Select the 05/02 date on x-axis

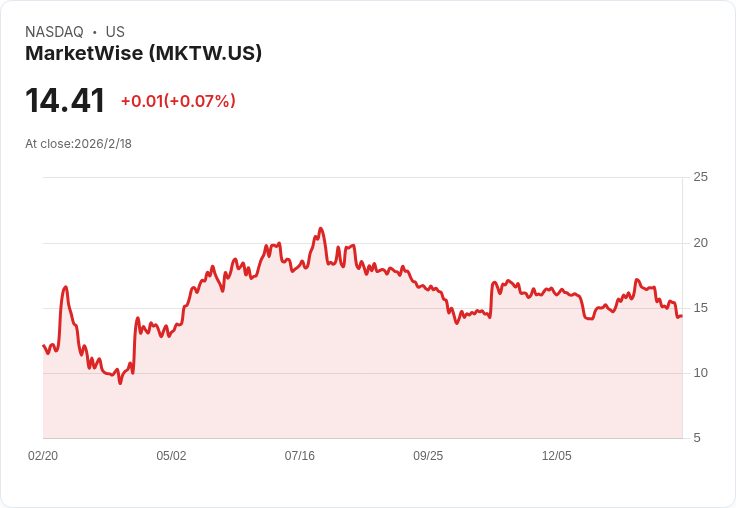tap(171, 456)
